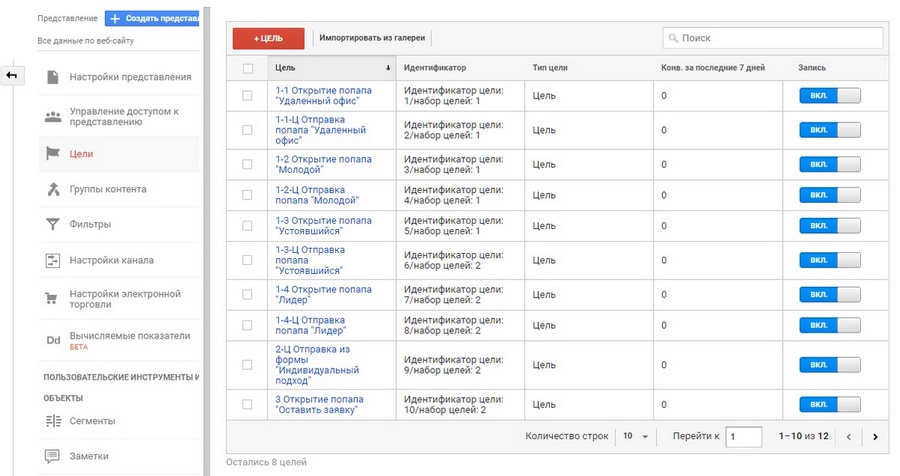Click the back arrow icon
Image resolution: width=900 pixels, height=476 pixels.
tap(11, 75)
